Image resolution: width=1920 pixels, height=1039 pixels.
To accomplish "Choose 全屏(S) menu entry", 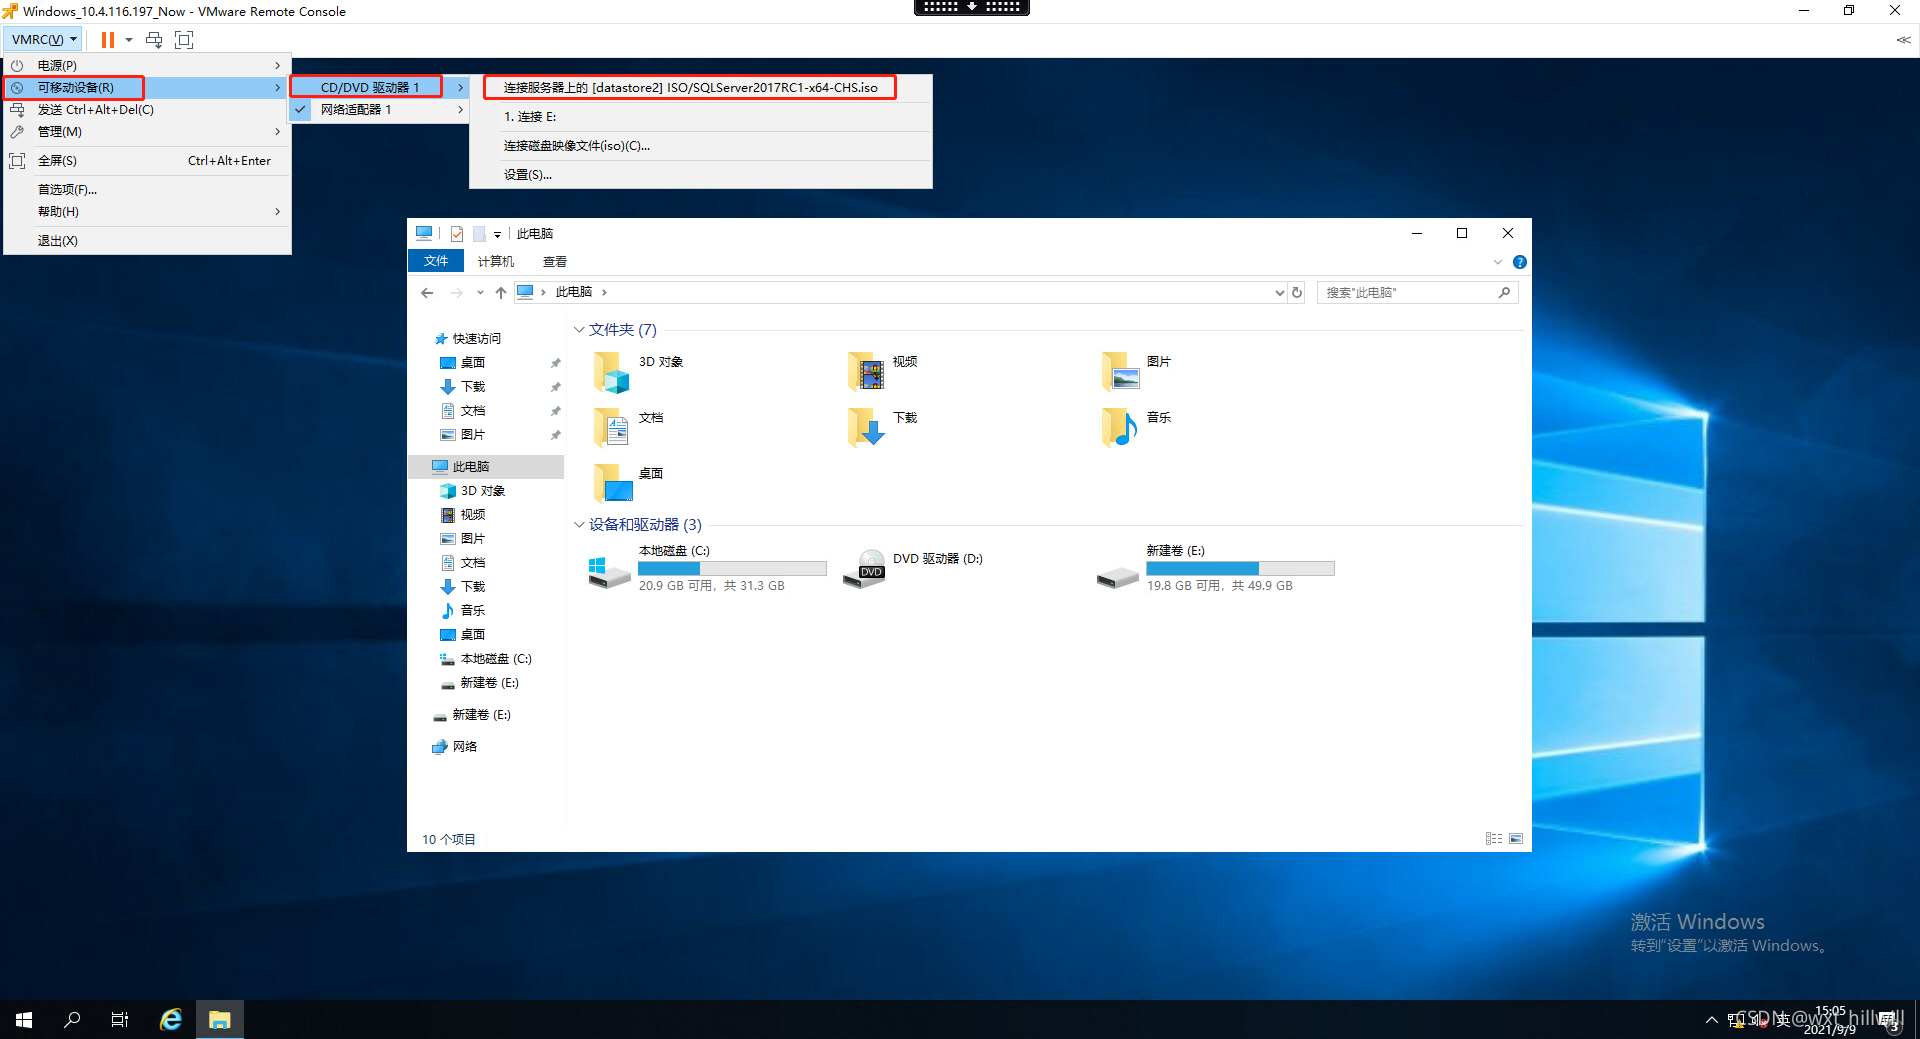I will (147, 160).
